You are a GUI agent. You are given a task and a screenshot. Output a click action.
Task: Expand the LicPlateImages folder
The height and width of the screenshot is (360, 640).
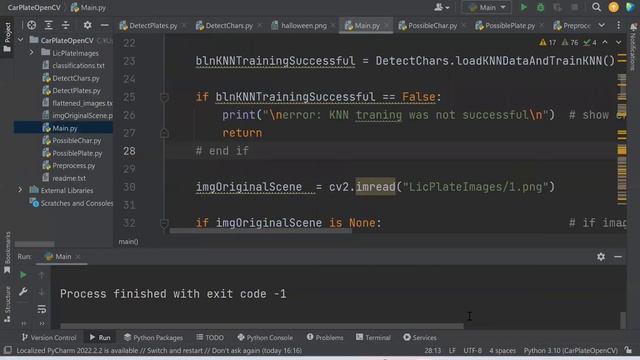coord(31,53)
